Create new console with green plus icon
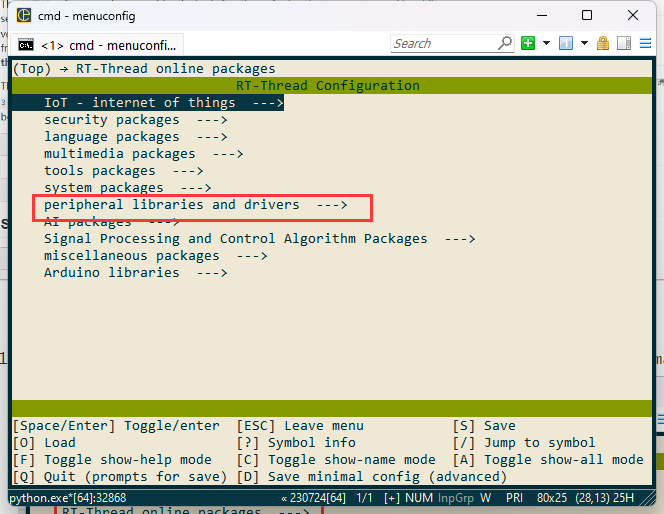 [x=528, y=43]
